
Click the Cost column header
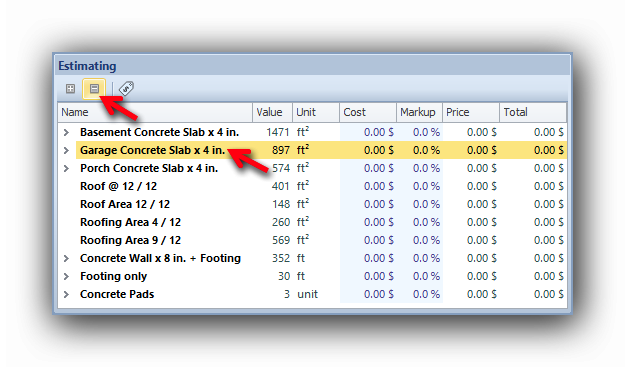[x=368, y=112]
